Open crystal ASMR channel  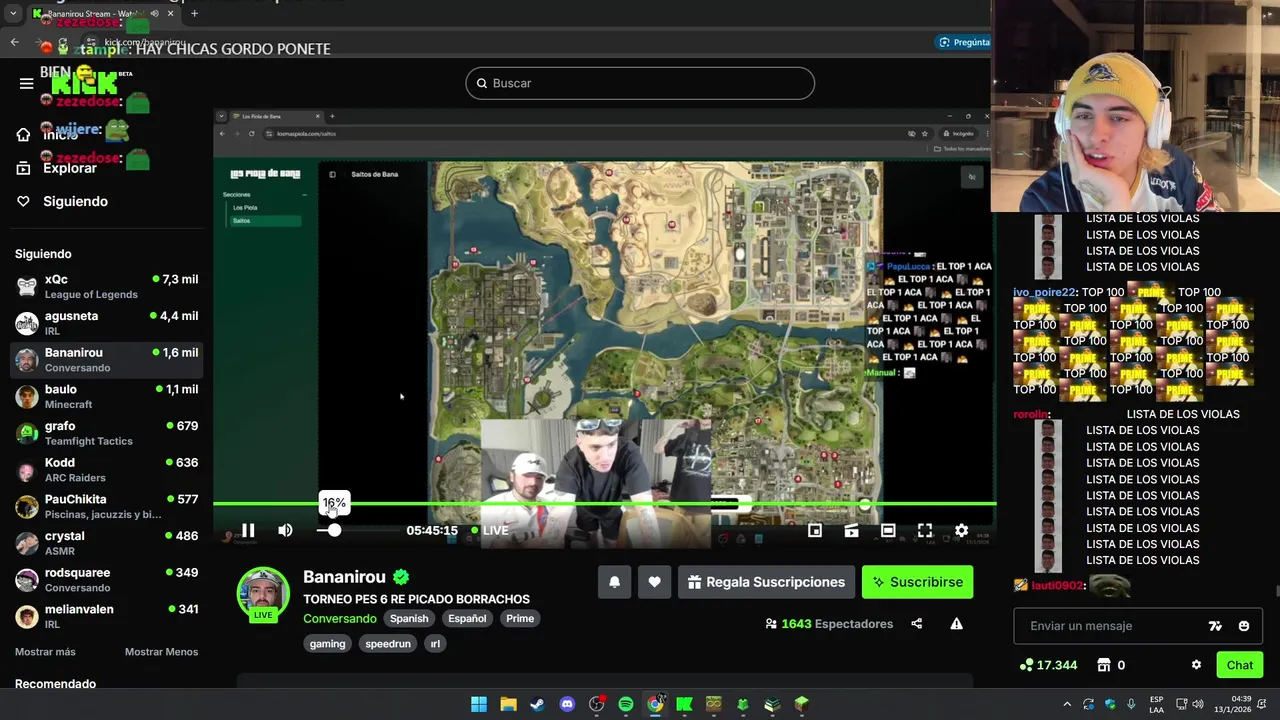tap(106, 543)
